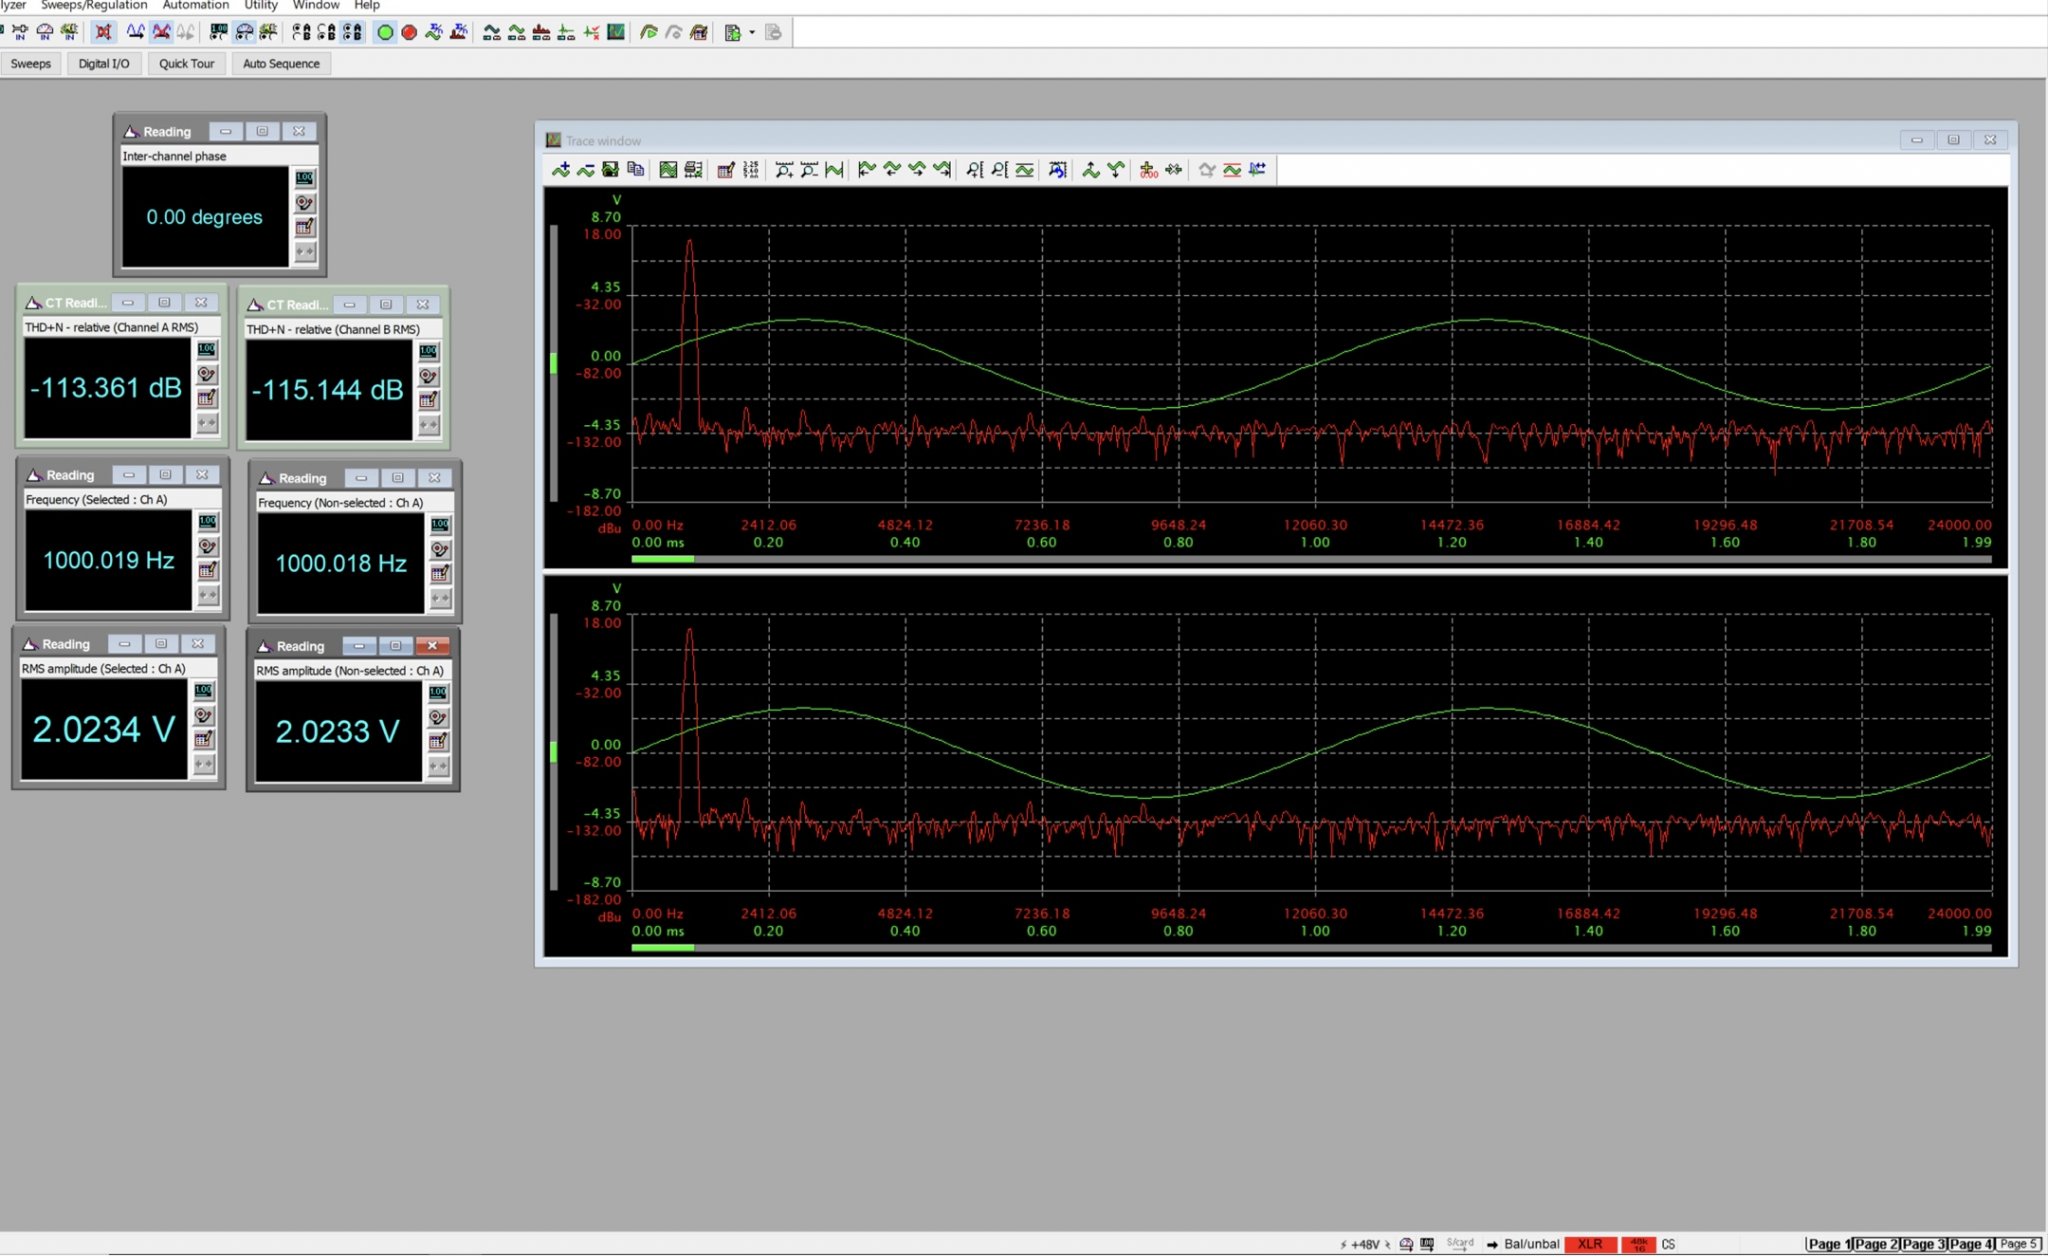Image resolution: width=2048 pixels, height=1257 pixels.
Task: Click the shift trace up icon
Action: pyautogui.click(x=1091, y=170)
